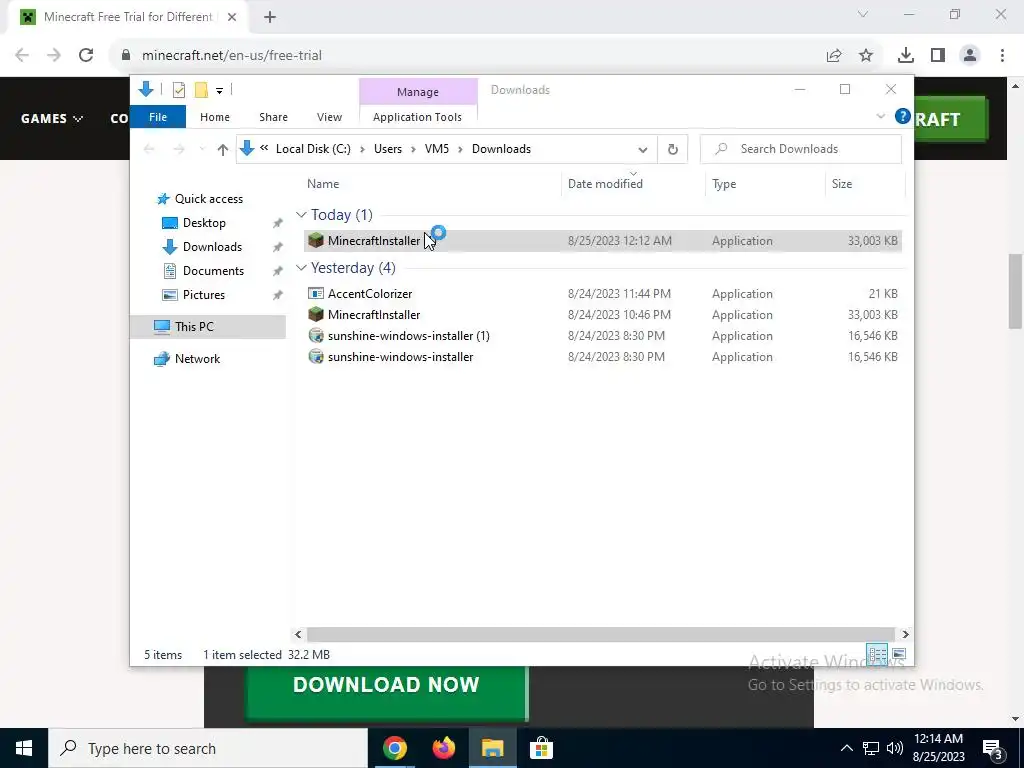
Task: Open the address bar history dropdown
Action: pyautogui.click(x=643, y=150)
